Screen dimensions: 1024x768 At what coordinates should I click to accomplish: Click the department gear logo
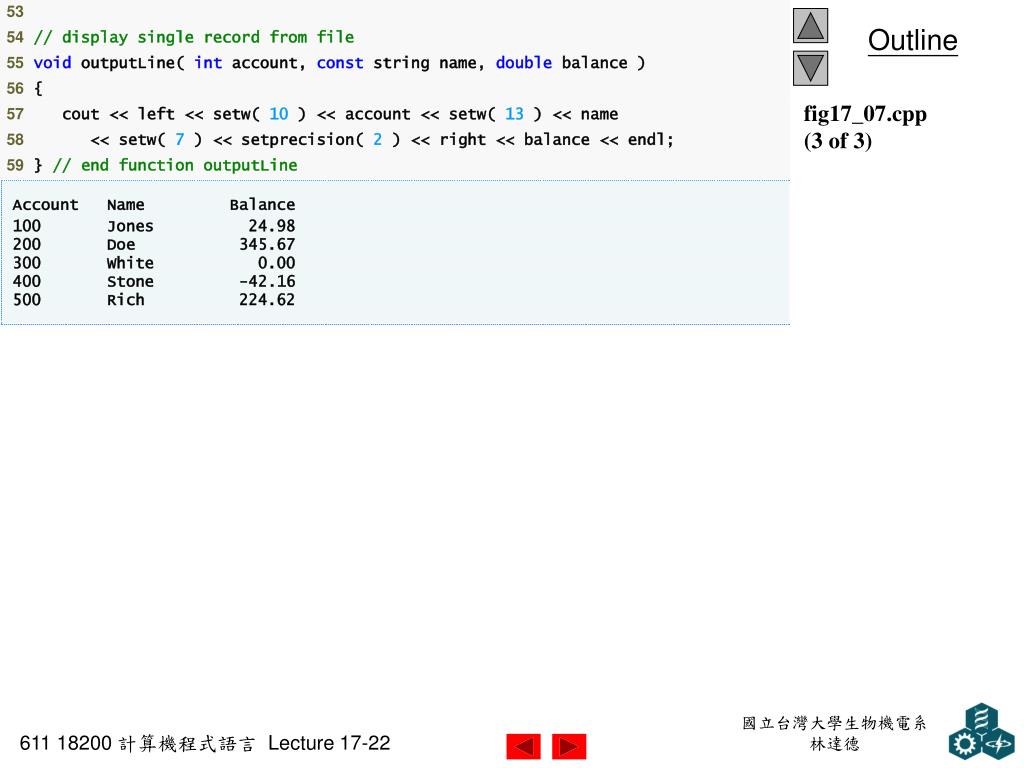pos(982,731)
